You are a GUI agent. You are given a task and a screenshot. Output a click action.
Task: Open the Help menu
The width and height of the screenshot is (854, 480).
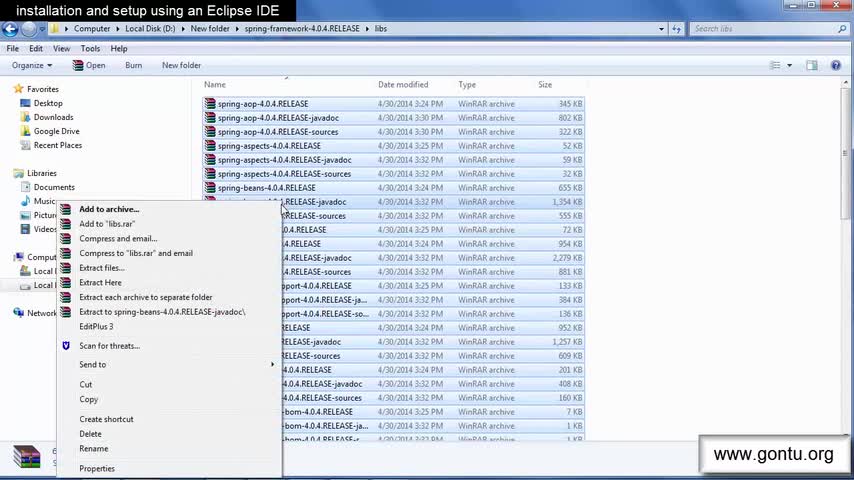(119, 48)
